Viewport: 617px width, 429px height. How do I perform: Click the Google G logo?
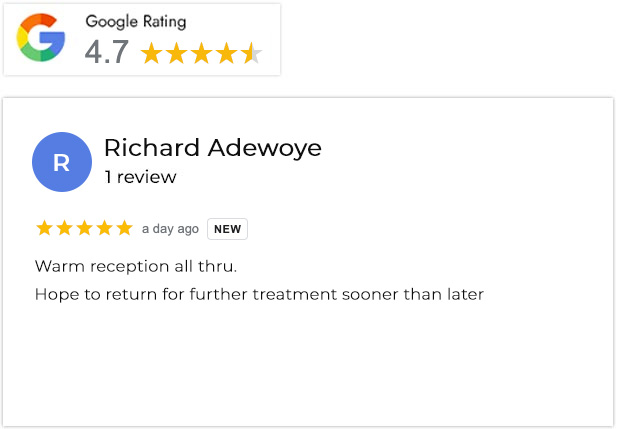(x=41, y=39)
